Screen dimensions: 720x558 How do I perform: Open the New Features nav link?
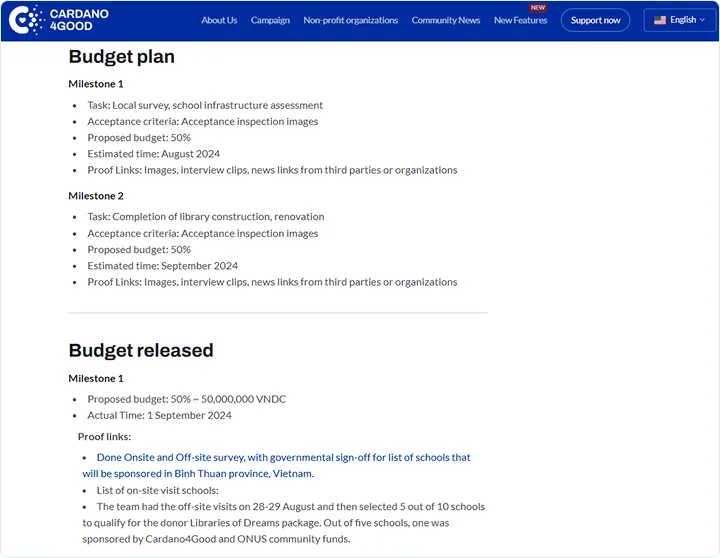tap(520, 21)
